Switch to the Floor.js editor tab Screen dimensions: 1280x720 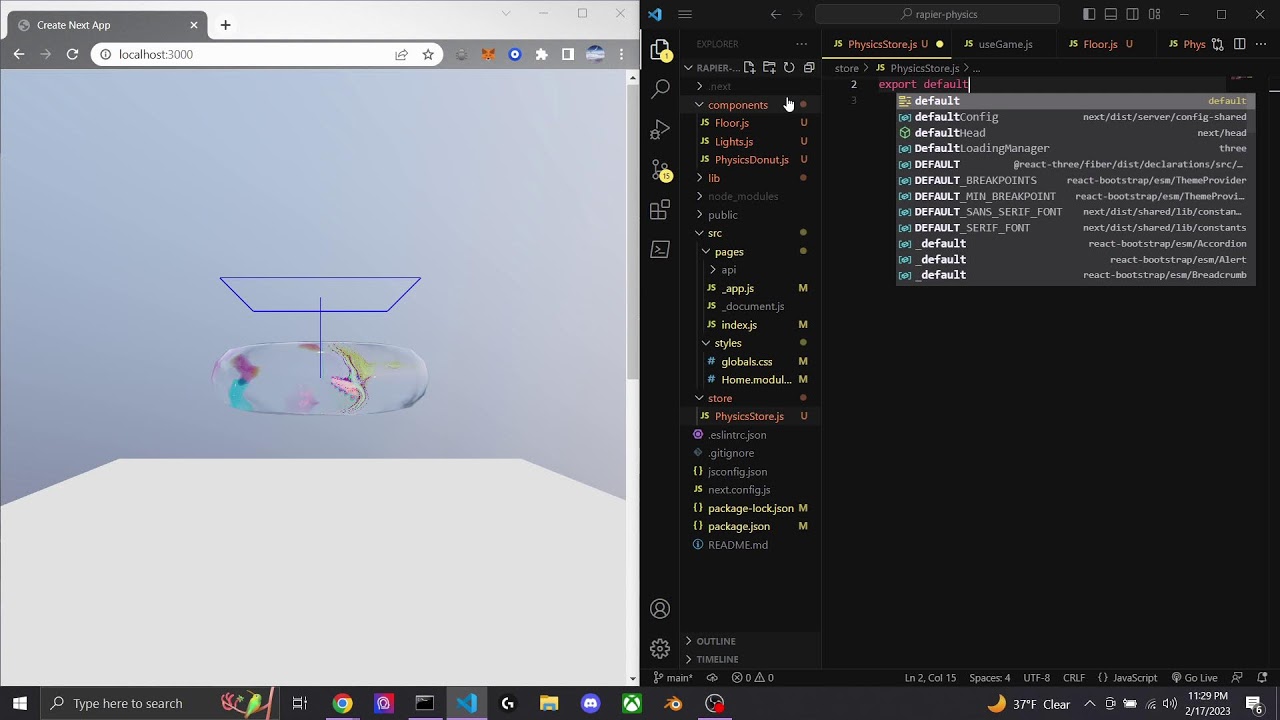tap(1100, 44)
